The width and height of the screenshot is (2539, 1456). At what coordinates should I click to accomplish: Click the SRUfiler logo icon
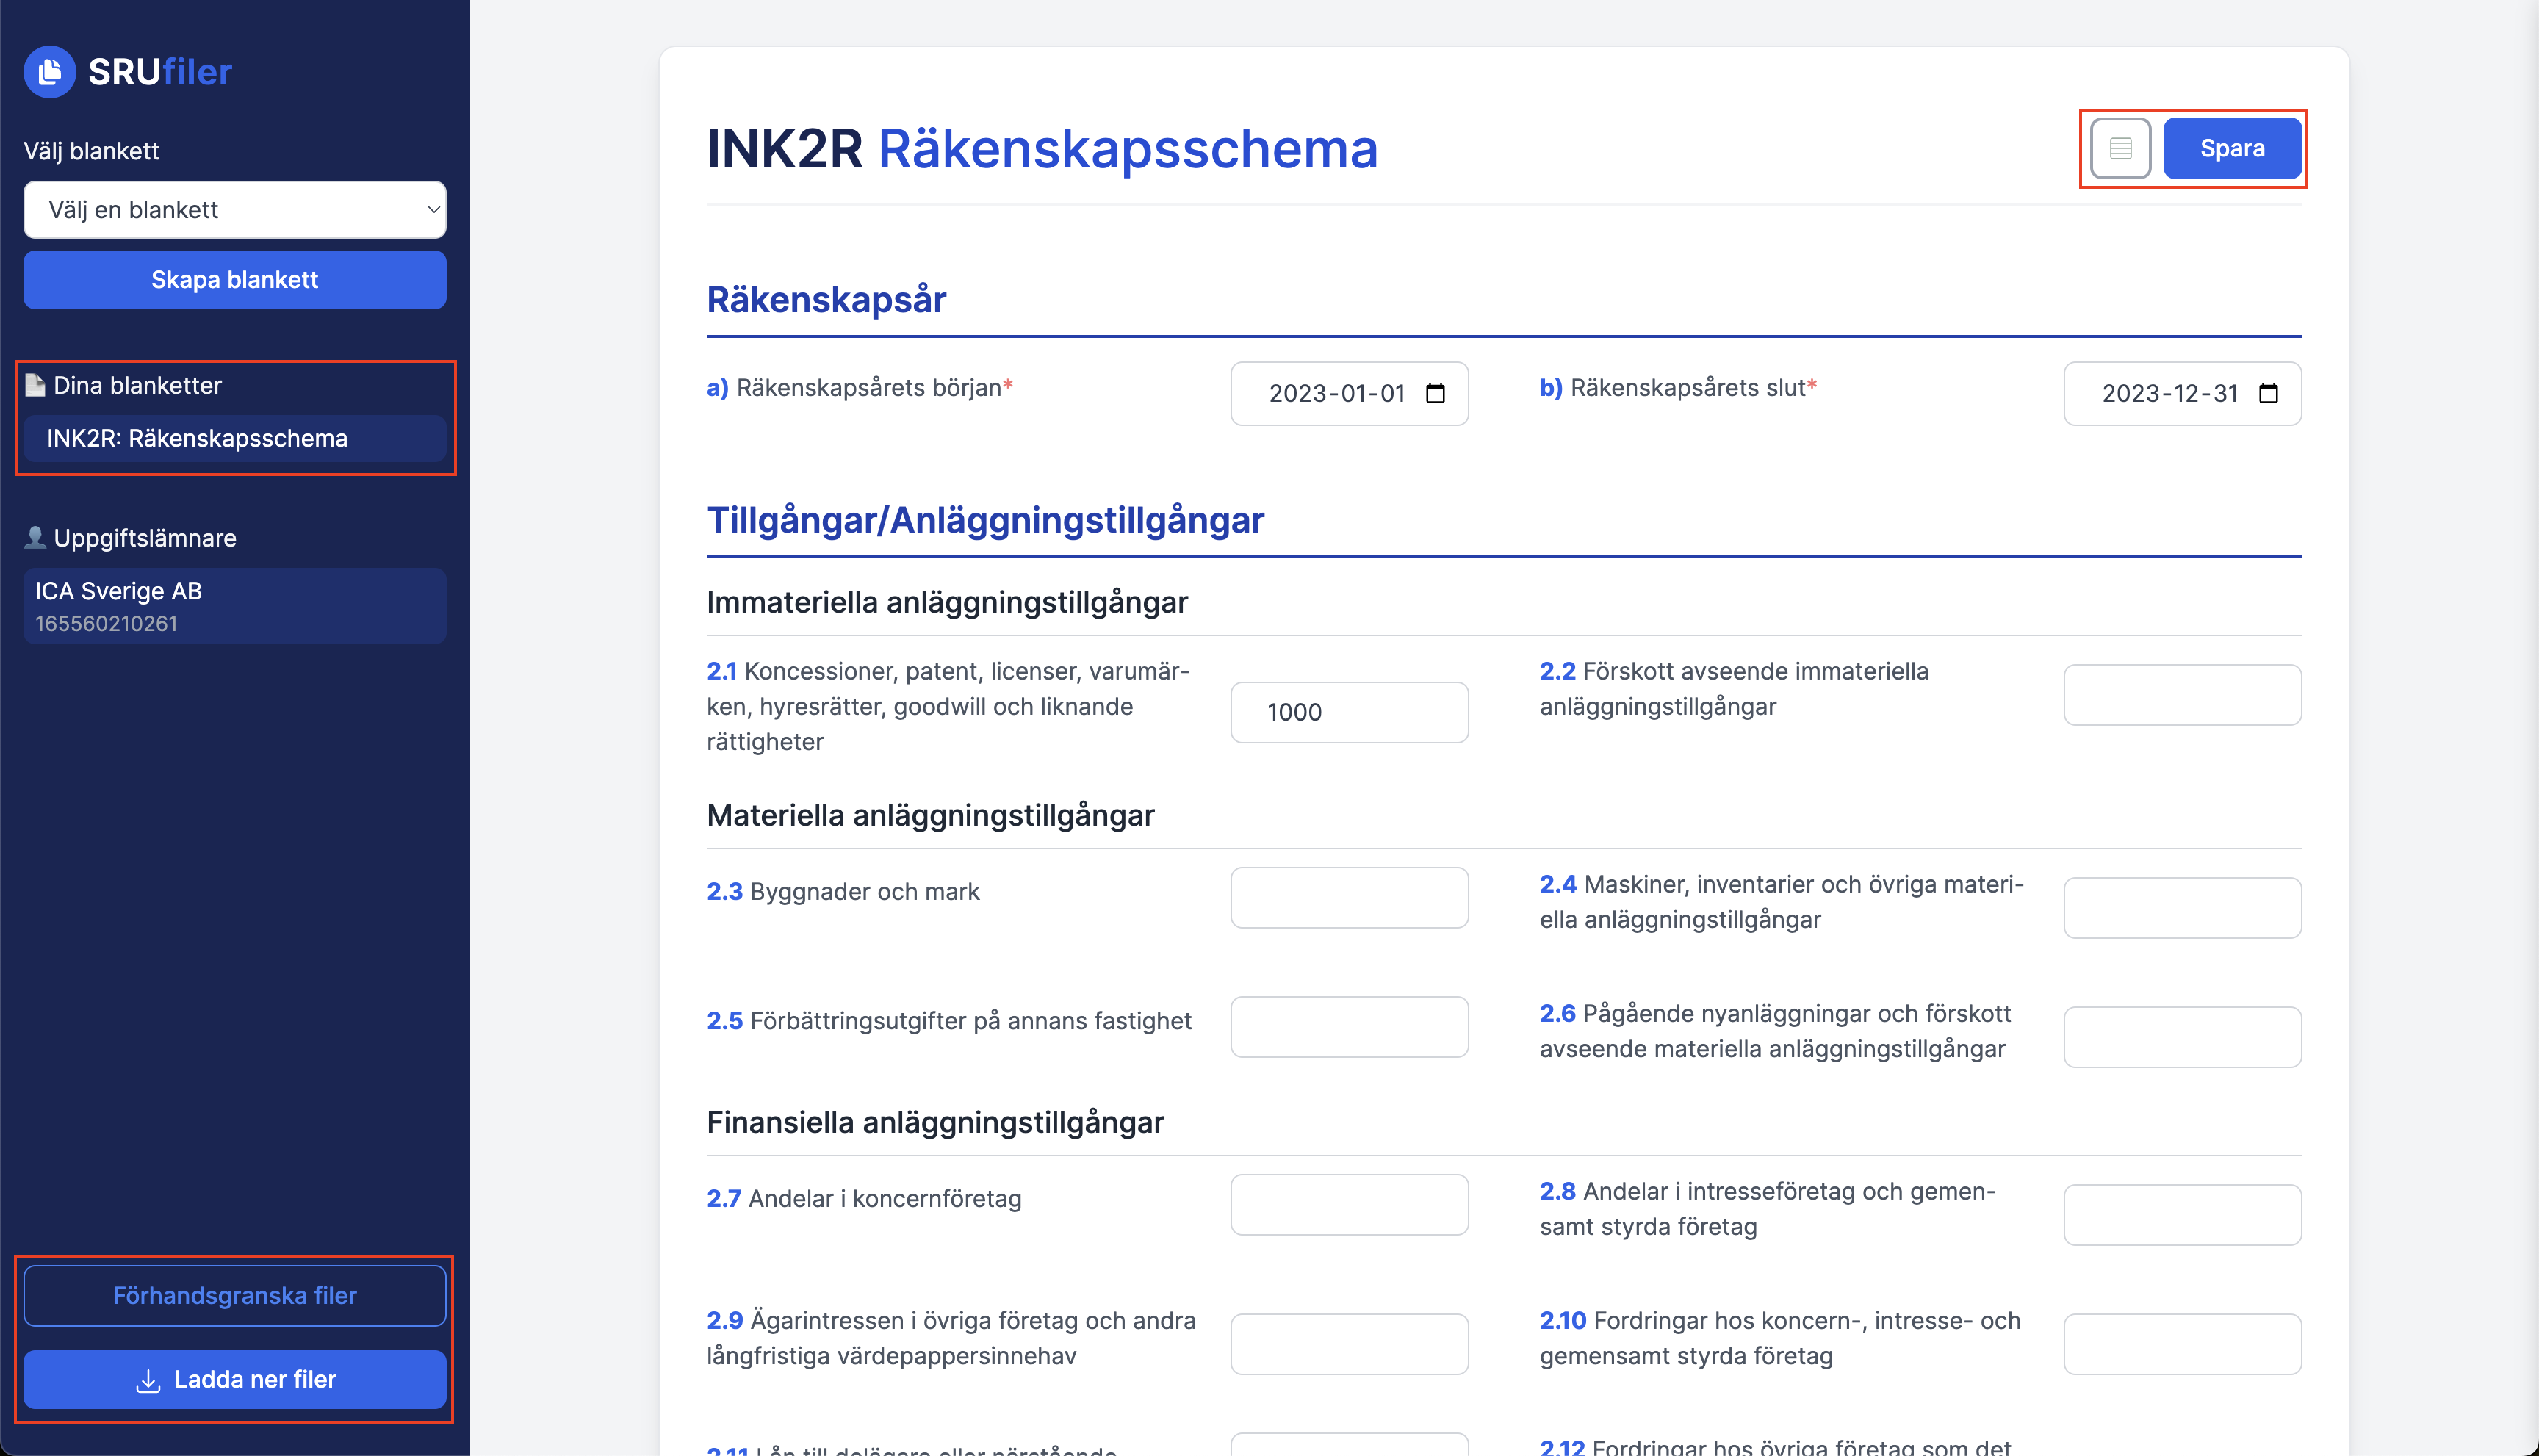(49, 72)
